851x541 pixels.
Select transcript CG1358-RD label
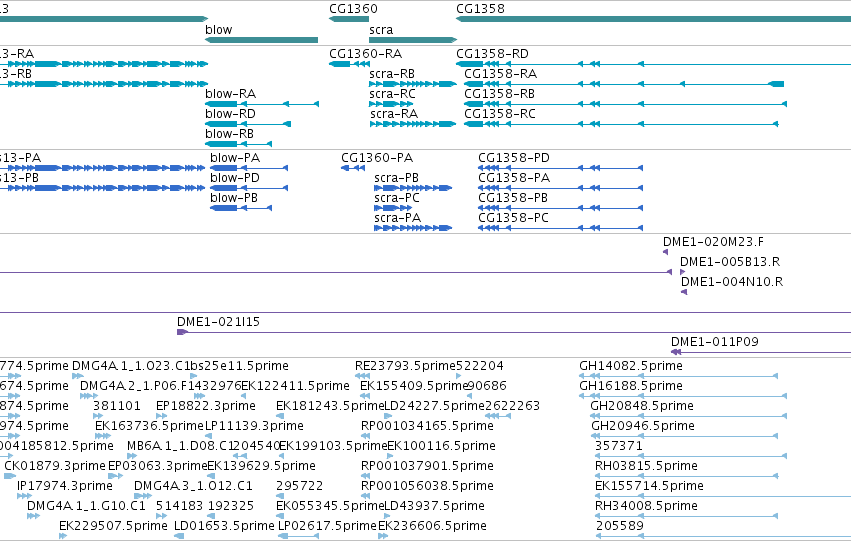[492, 54]
